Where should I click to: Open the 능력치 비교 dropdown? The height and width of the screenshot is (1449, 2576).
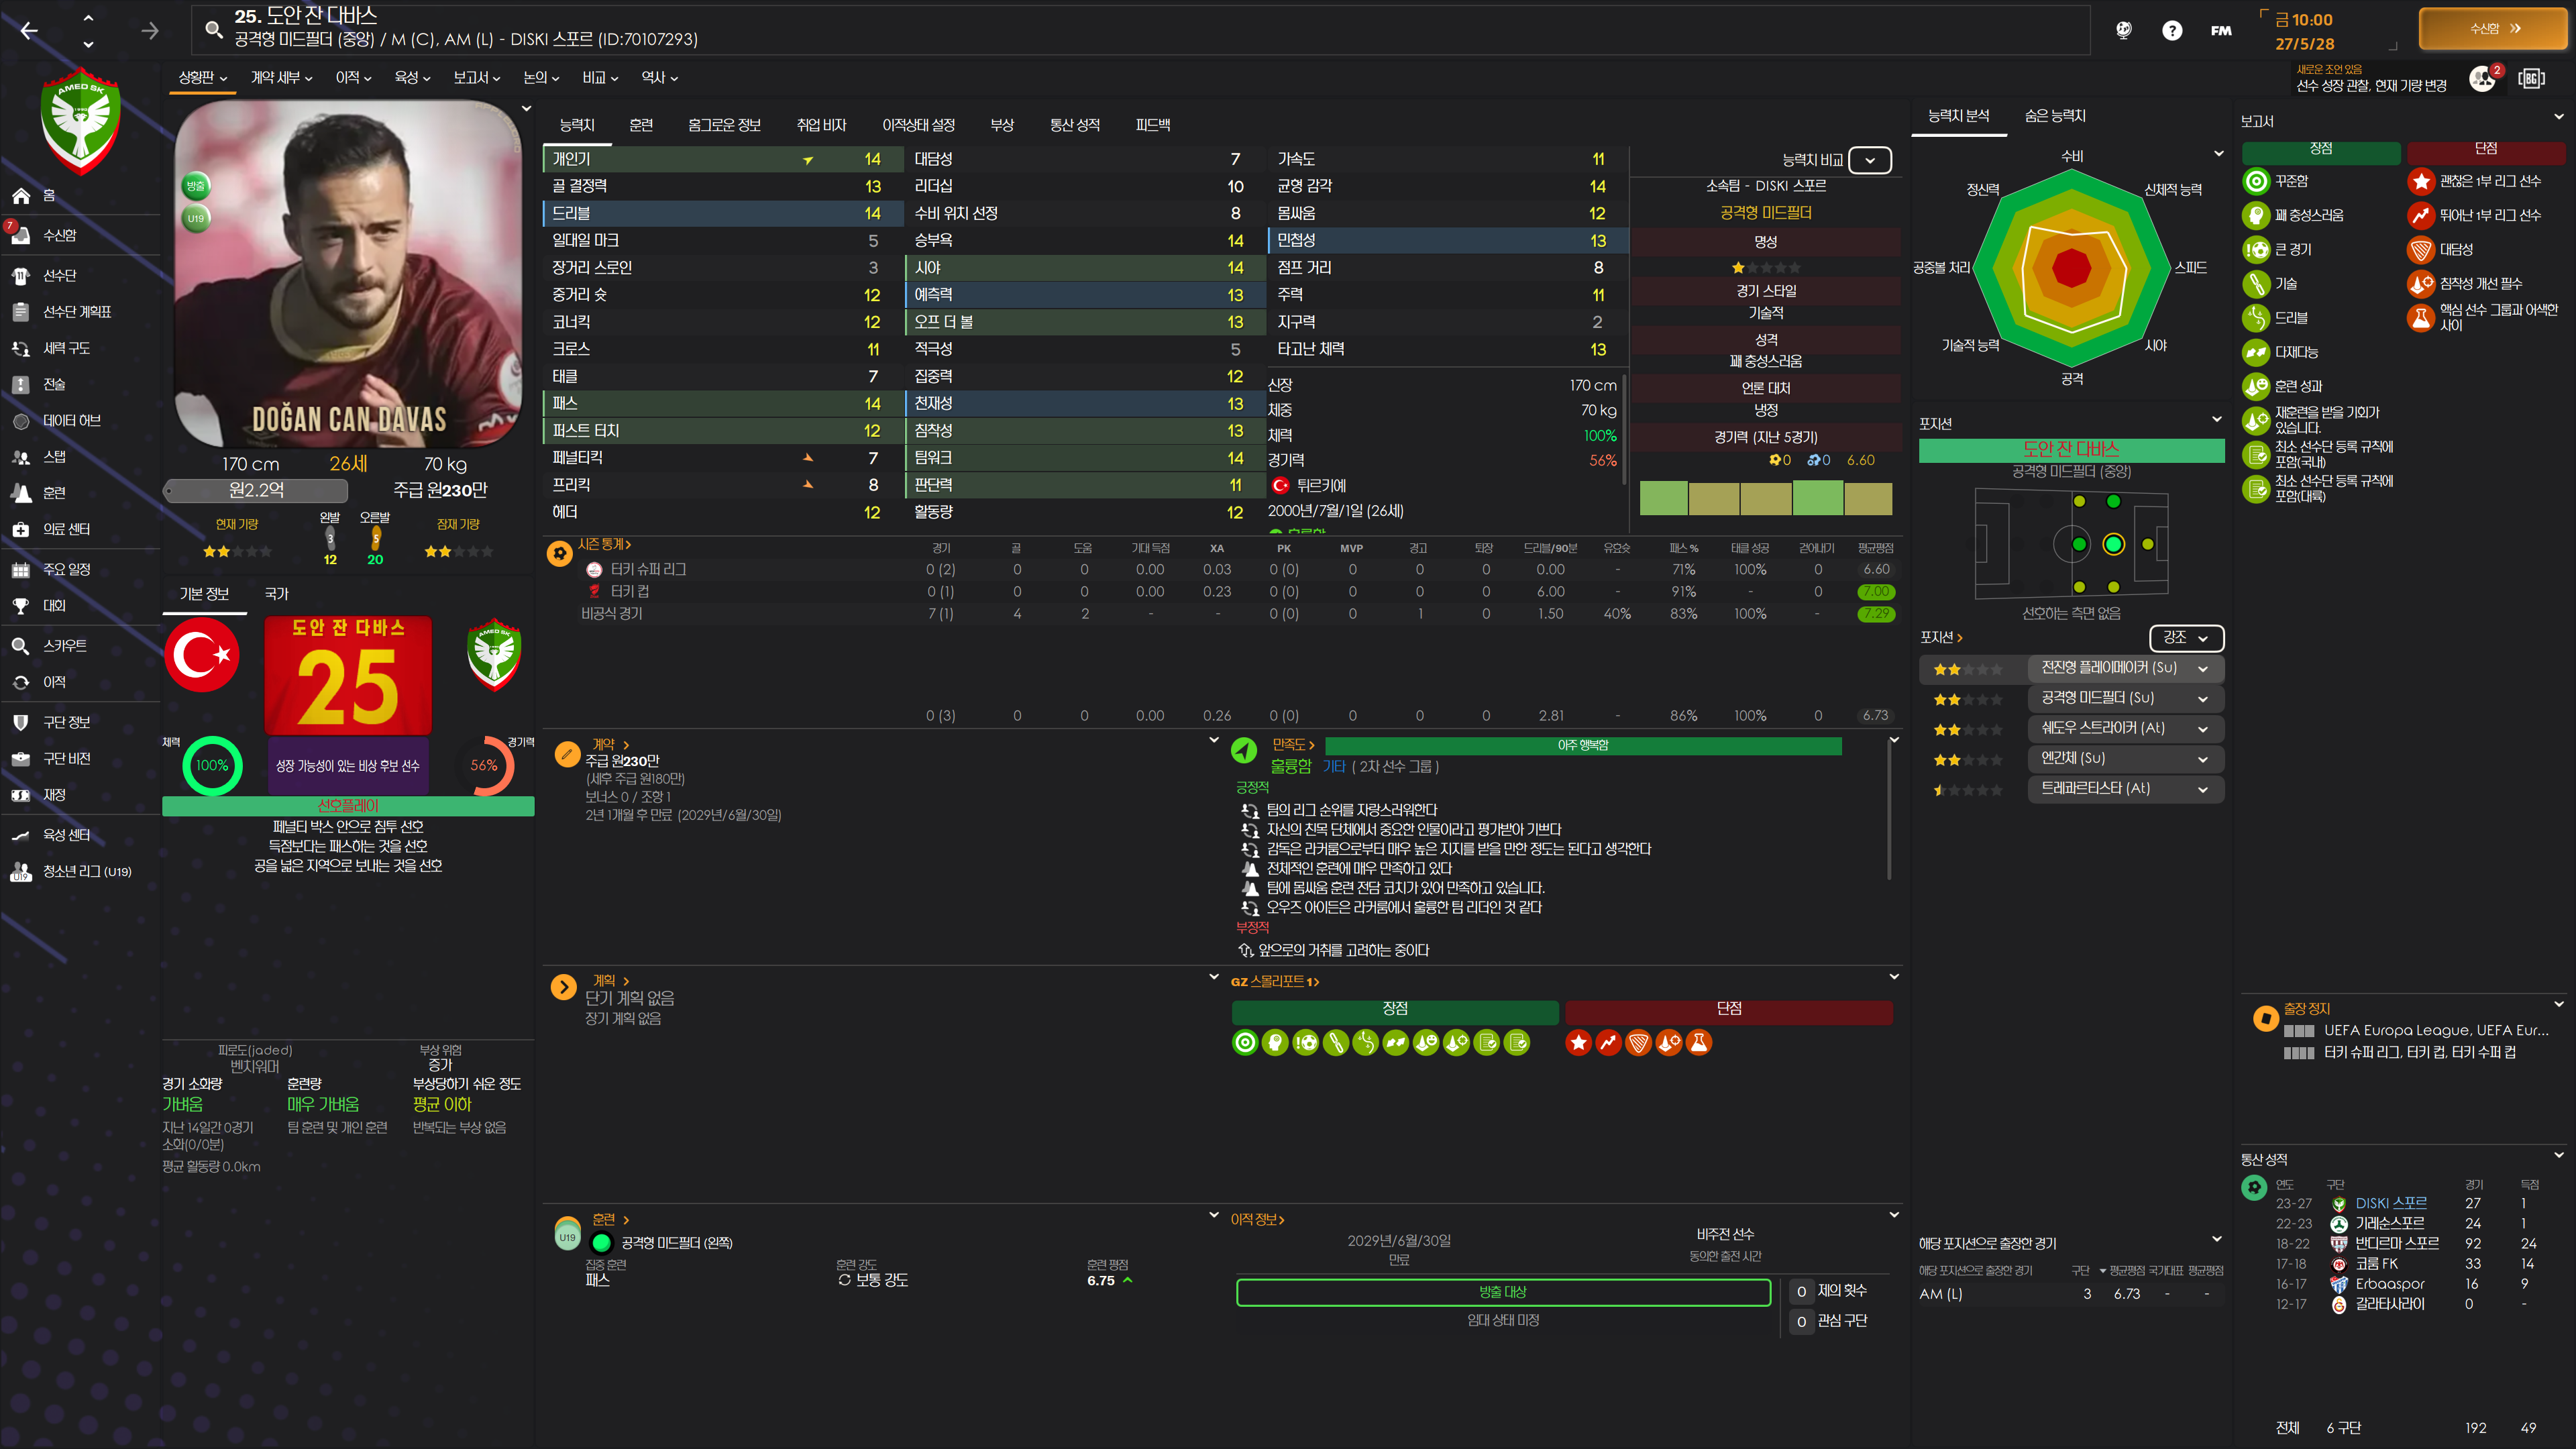[x=1869, y=160]
